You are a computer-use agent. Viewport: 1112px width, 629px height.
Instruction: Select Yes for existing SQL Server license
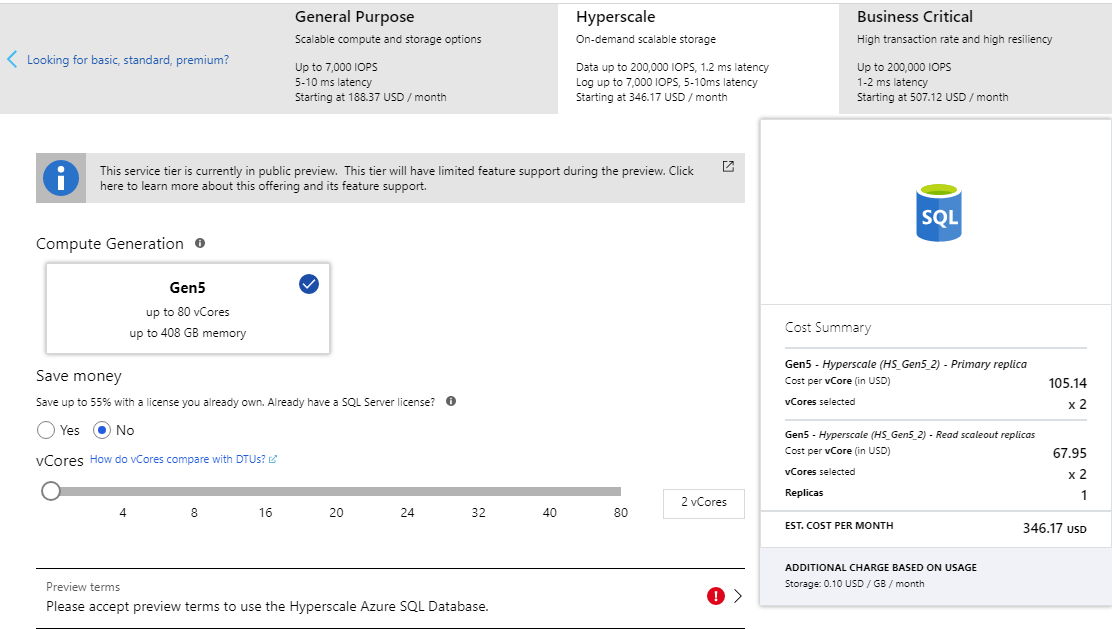(x=46, y=430)
